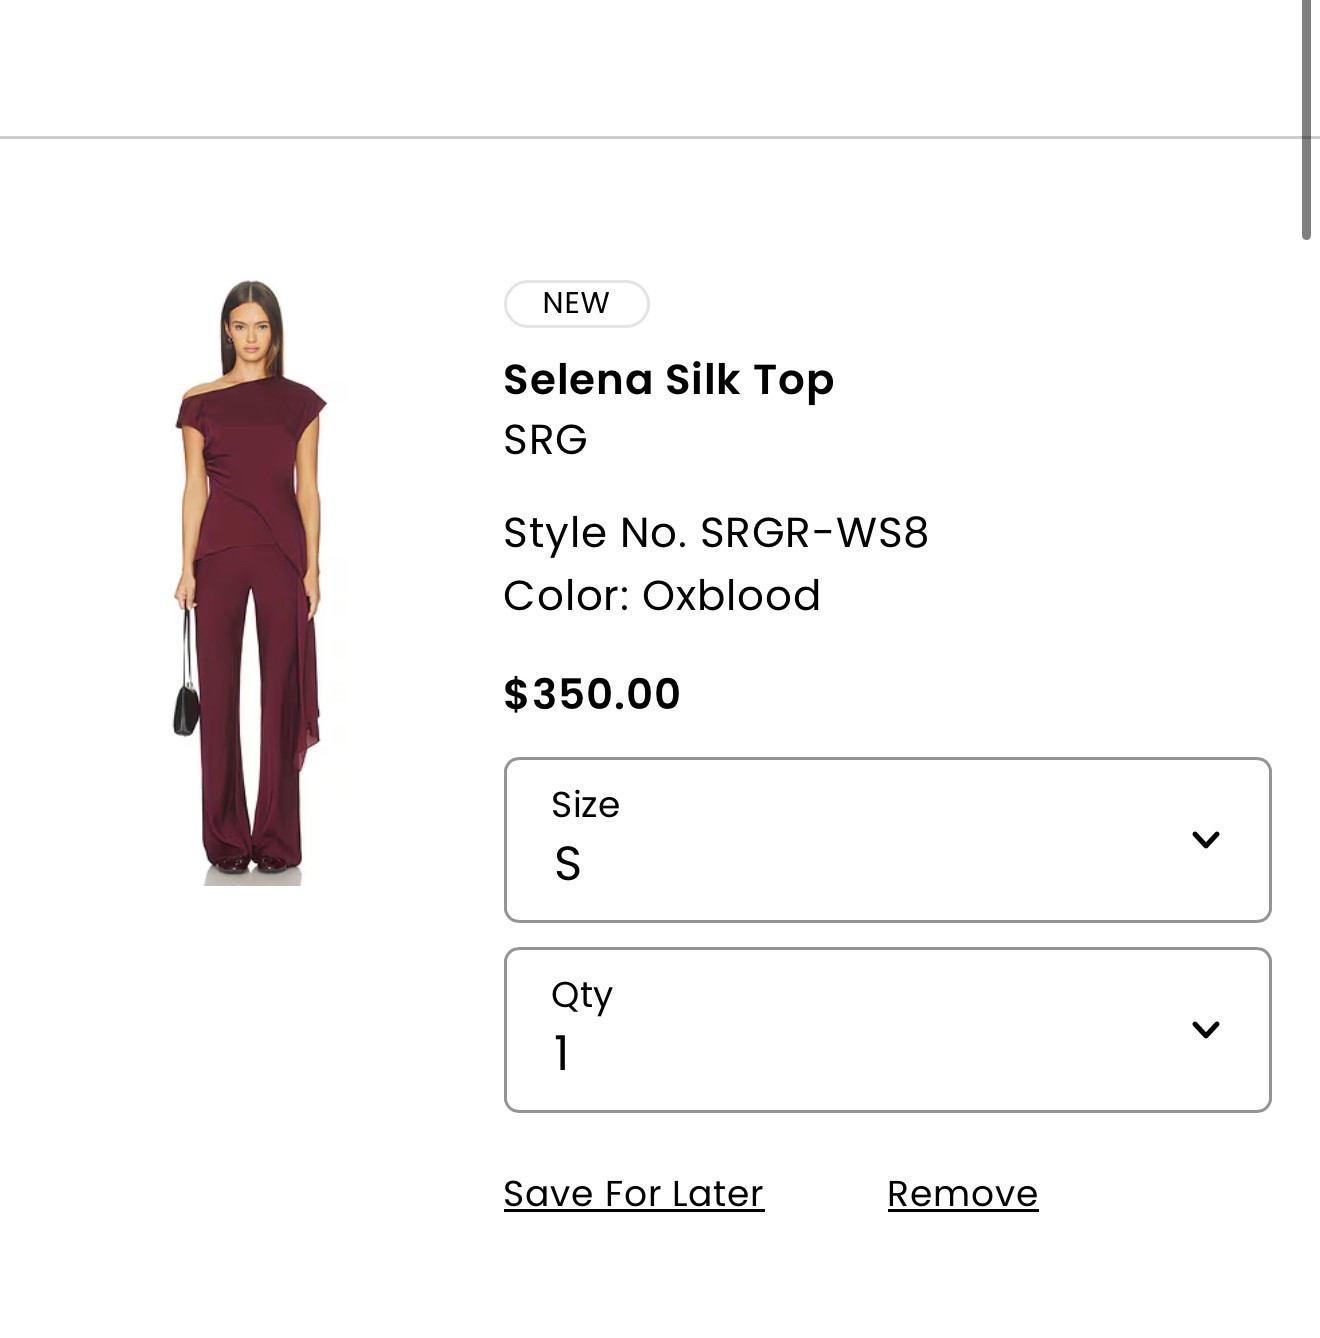The width and height of the screenshot is (1320, 1338).
Task: Click the Selena Silk Top title
Action: (668, 380)
